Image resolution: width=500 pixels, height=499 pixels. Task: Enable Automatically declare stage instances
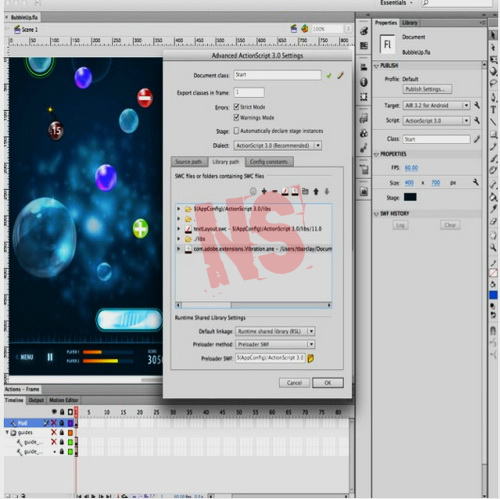pos(236,131)
